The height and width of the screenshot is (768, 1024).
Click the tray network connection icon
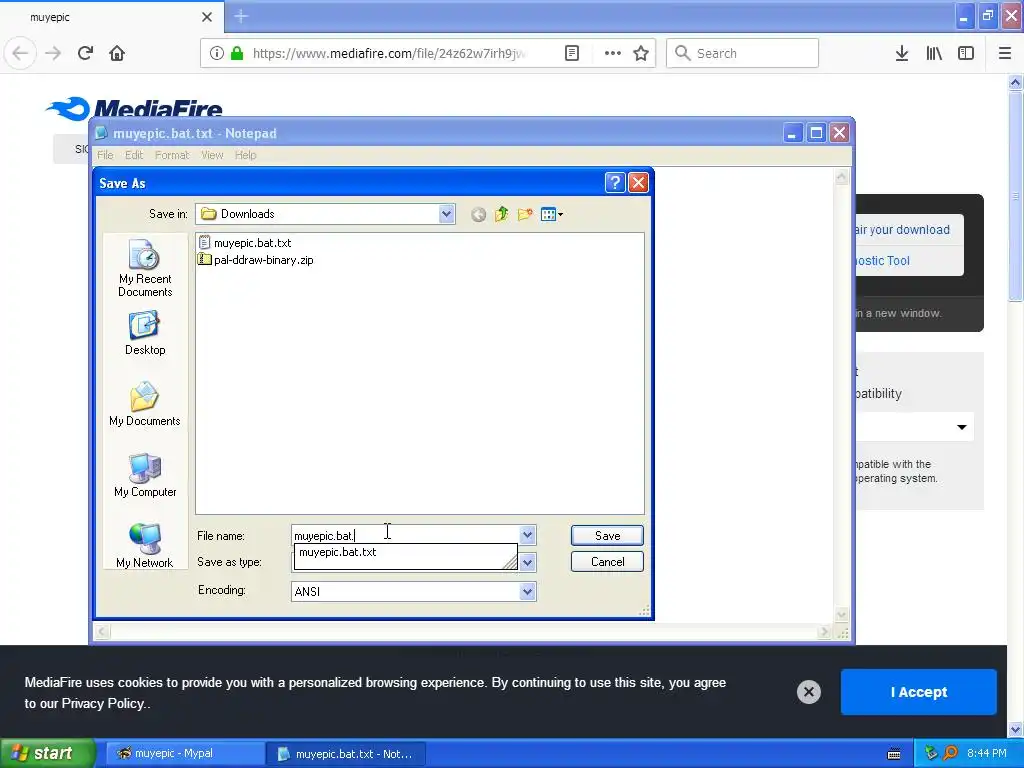931,753
